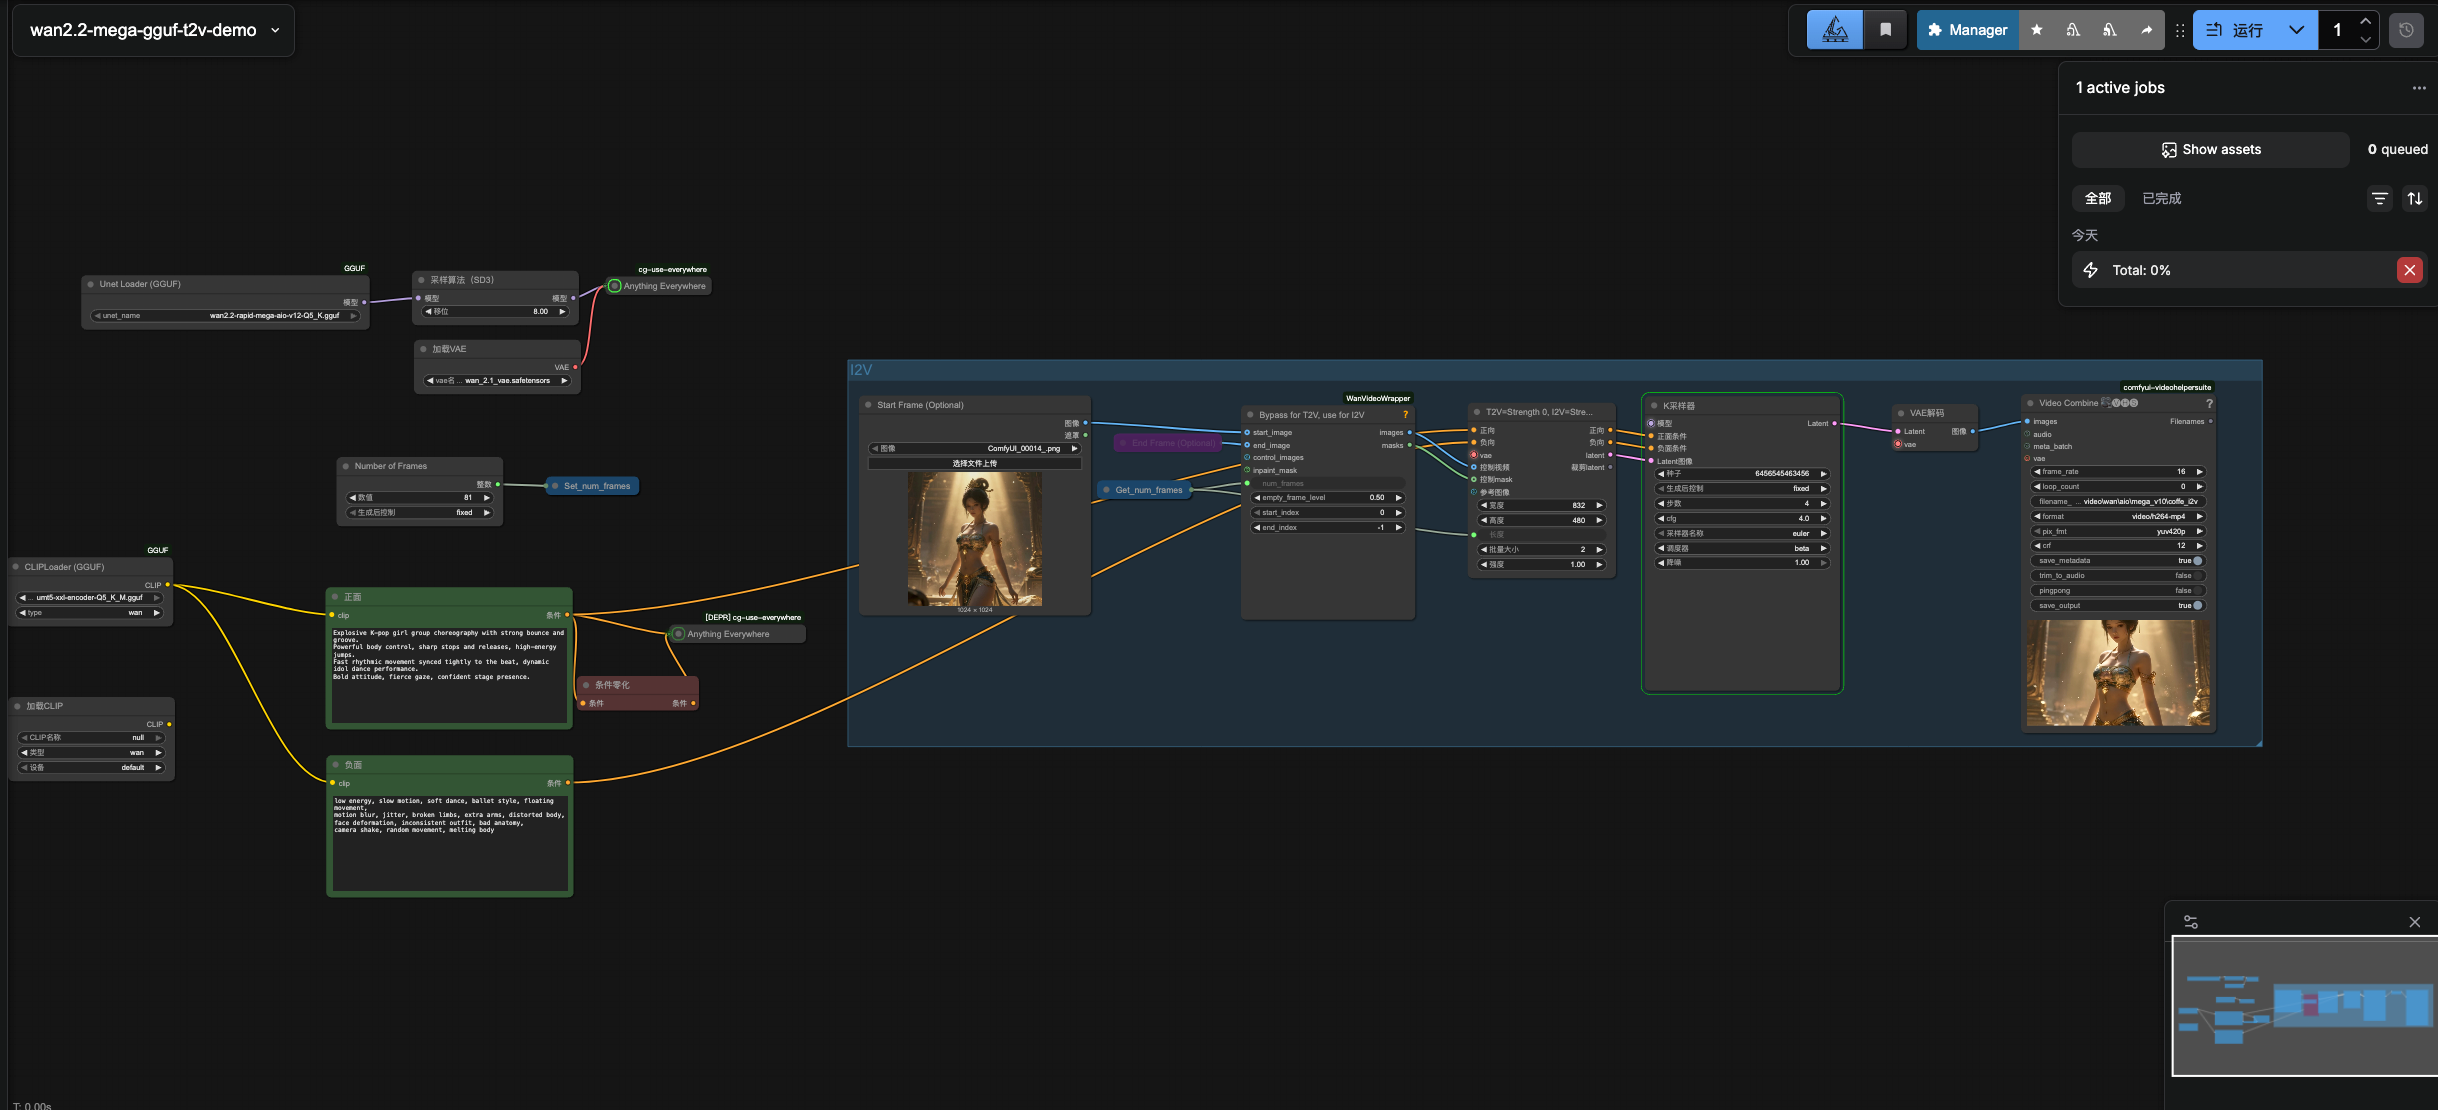
Task: Enable the pingpong toggle
Action: [x=2197, y=591]
